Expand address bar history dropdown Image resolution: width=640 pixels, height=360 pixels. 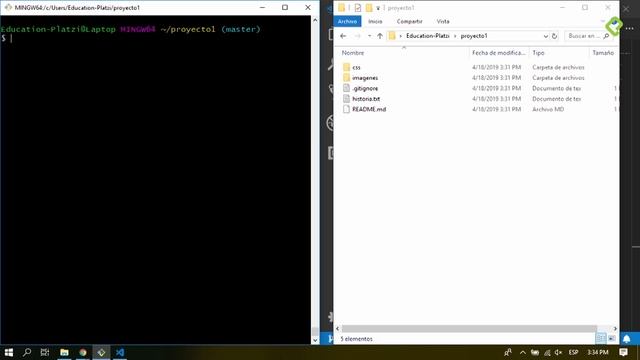pyautogui.click(x=546, y=36)
